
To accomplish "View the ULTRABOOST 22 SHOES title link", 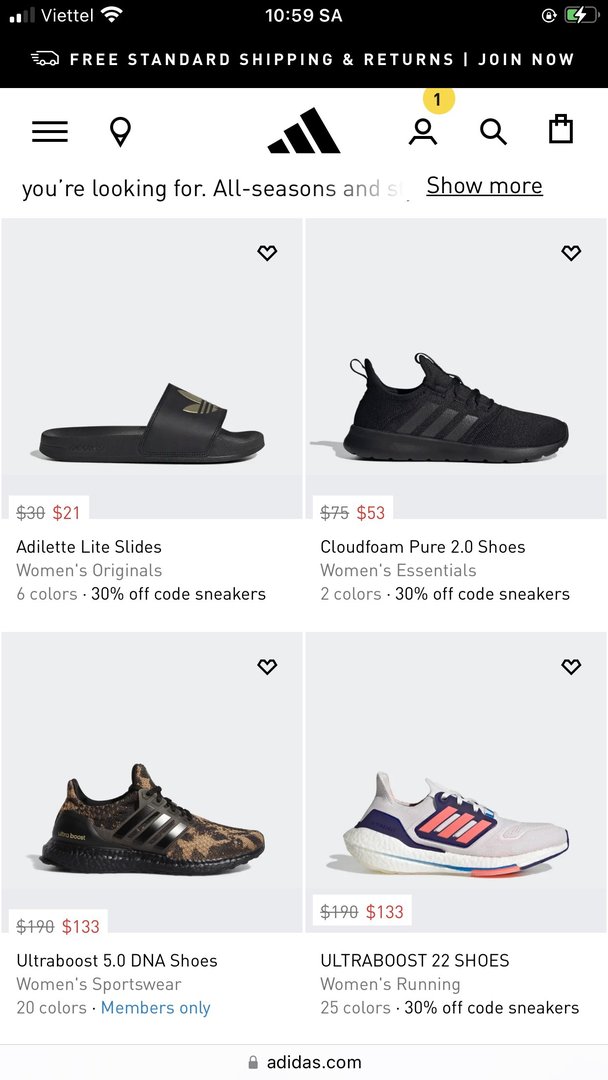I will point(415,961).
